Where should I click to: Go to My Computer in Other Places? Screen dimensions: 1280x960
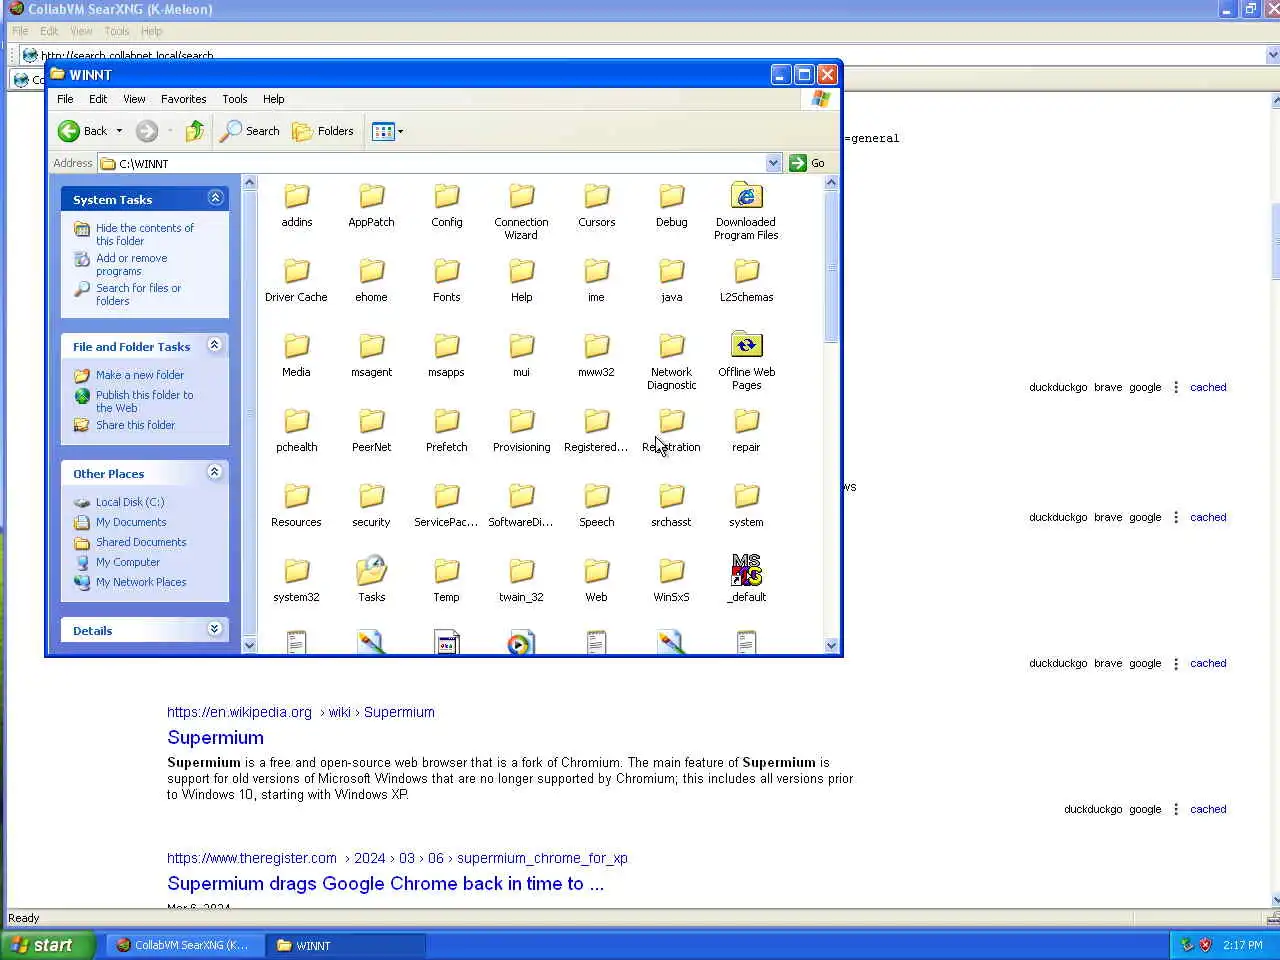128,562
